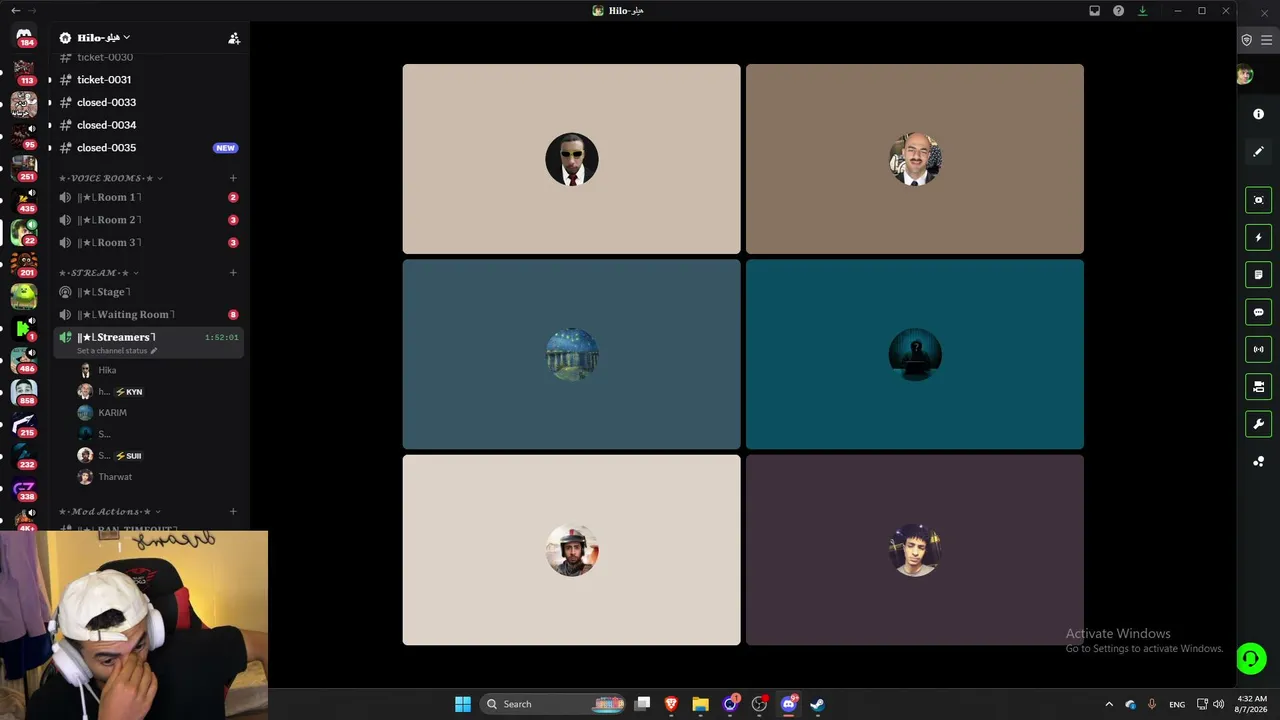Go back with title bar arrow
The image size is (1280, 720).
point(15,10)
